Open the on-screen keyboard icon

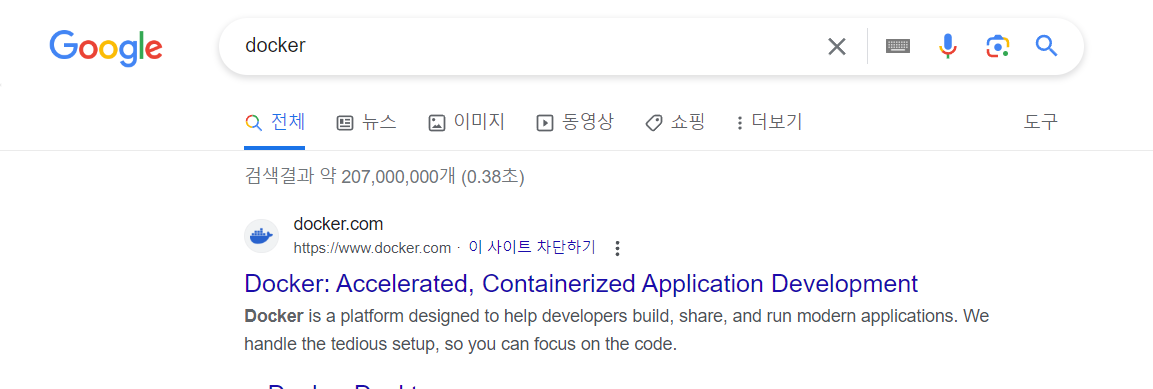pos(898,46)
